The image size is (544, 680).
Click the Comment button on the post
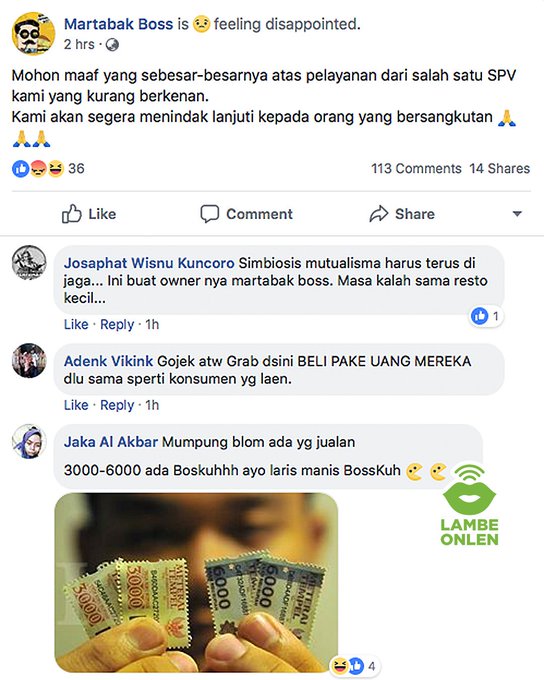click(246, 214)
